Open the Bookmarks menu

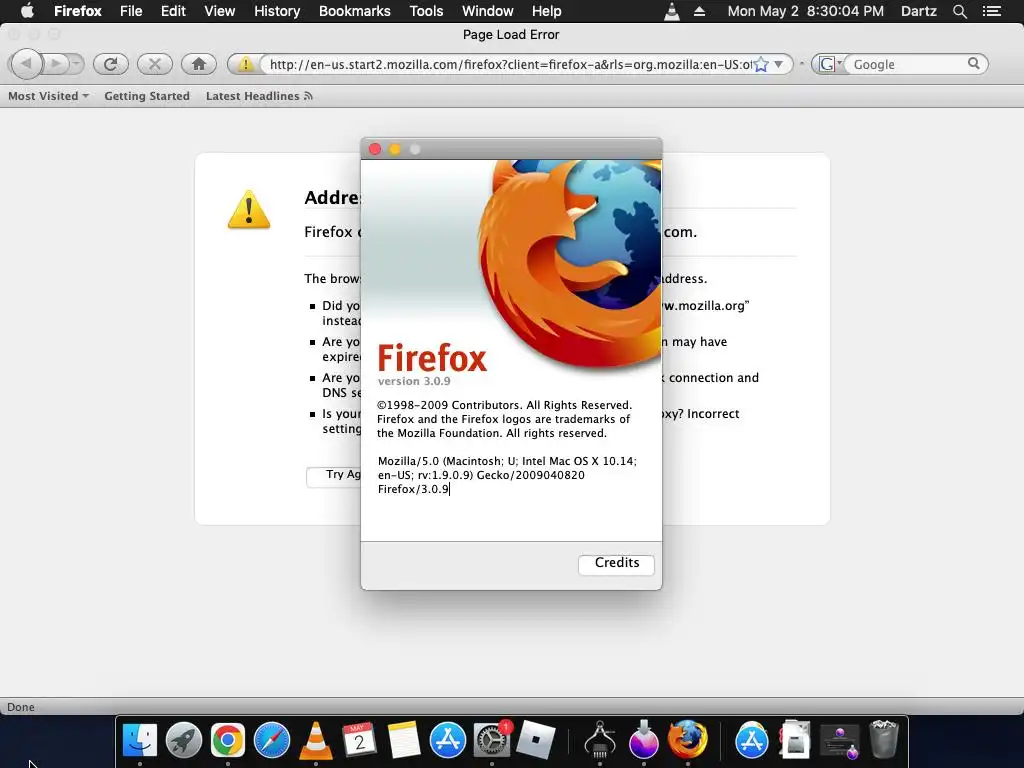[355, 11]
